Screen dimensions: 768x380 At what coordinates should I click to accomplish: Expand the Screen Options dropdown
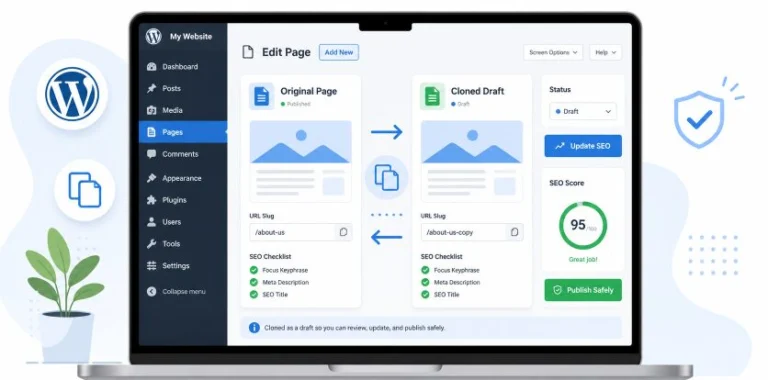[x=553, y=52]
